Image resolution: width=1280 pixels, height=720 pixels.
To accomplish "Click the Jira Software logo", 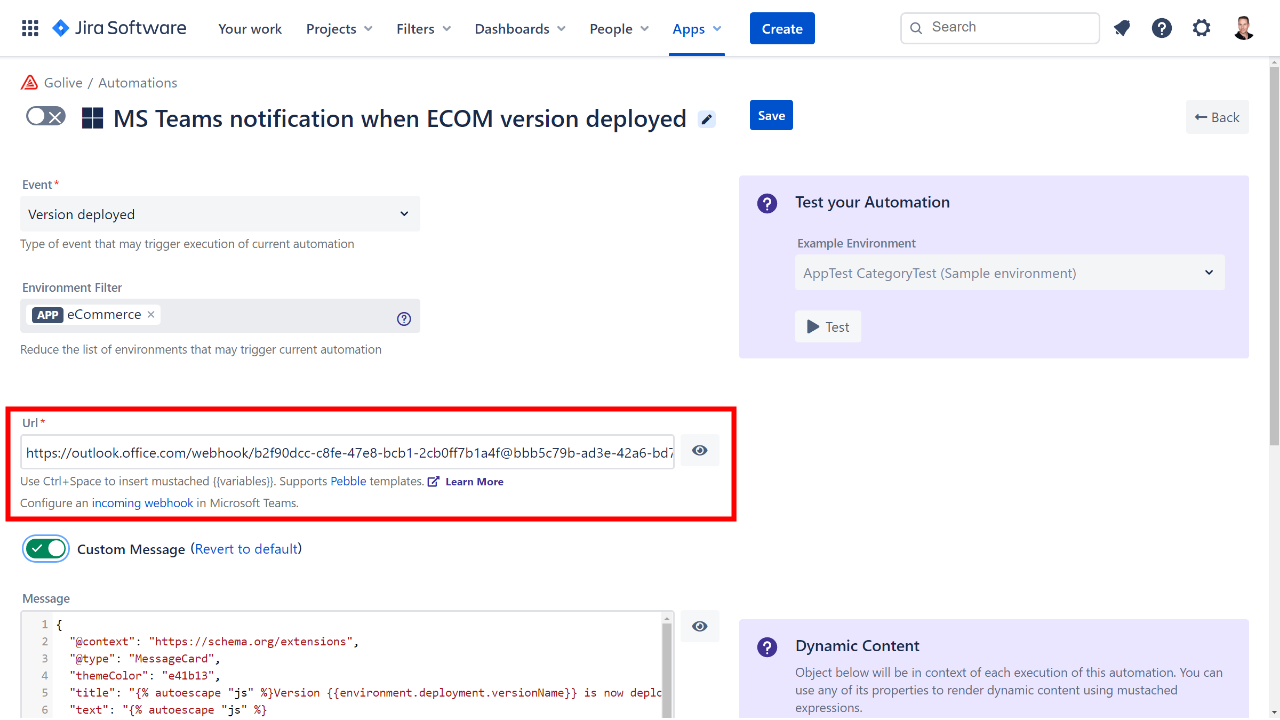I will point(119,28).
